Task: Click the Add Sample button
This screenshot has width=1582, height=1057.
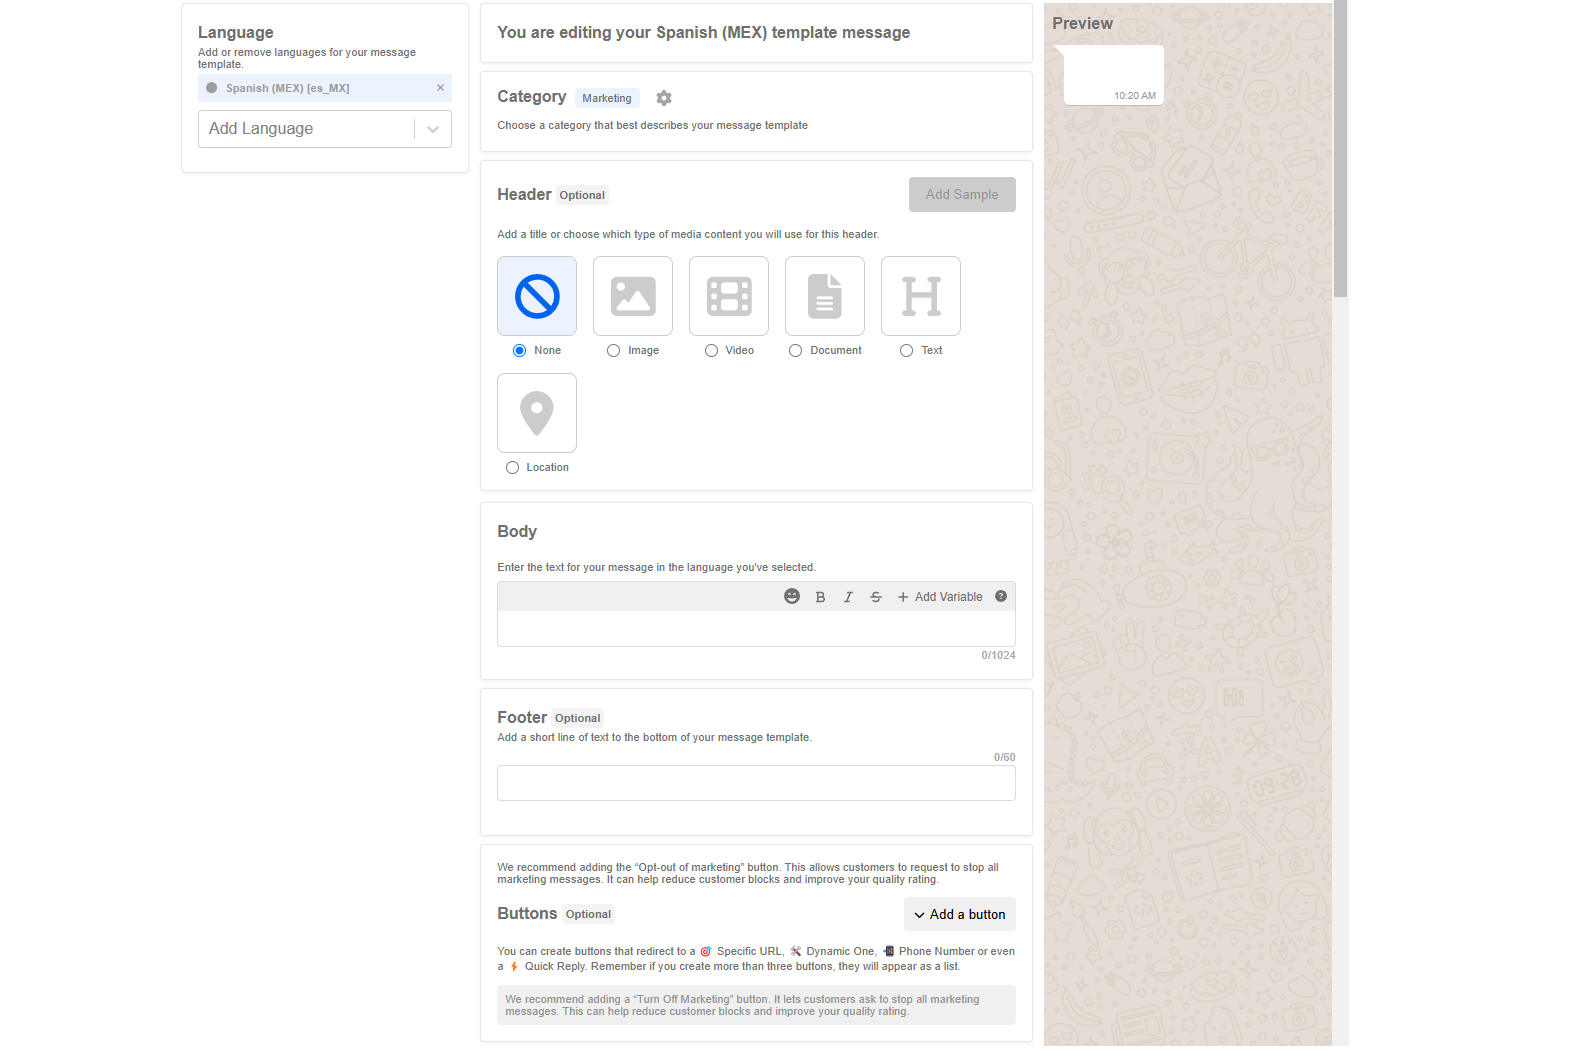Action: tap(961, 195)
